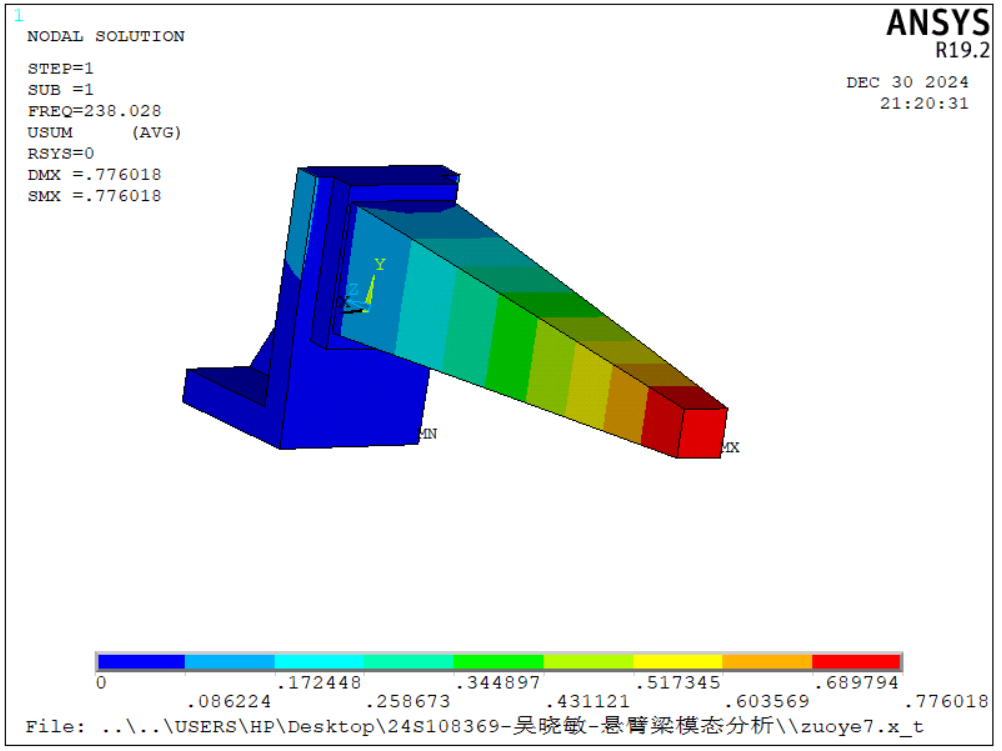This screenshot has width=1002, height=751.
Task: Click the legend value .517345
Action: (677, 683)
